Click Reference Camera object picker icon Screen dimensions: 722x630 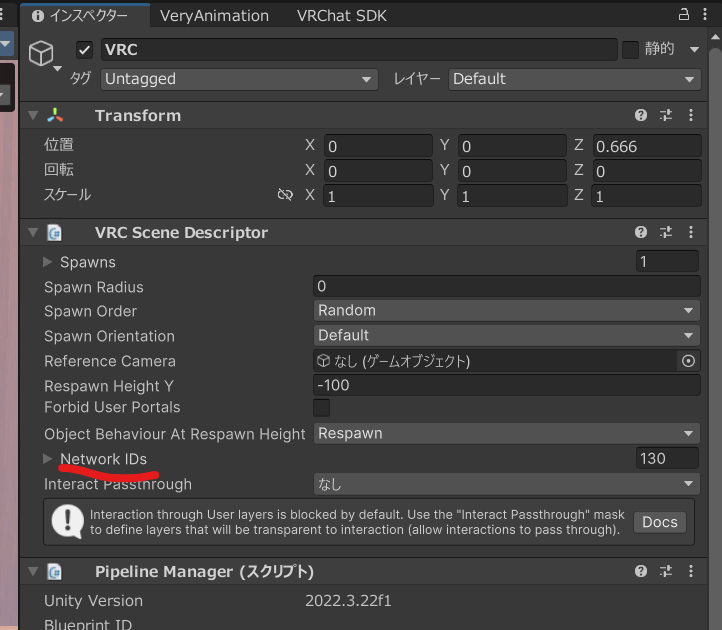(688, 361)
